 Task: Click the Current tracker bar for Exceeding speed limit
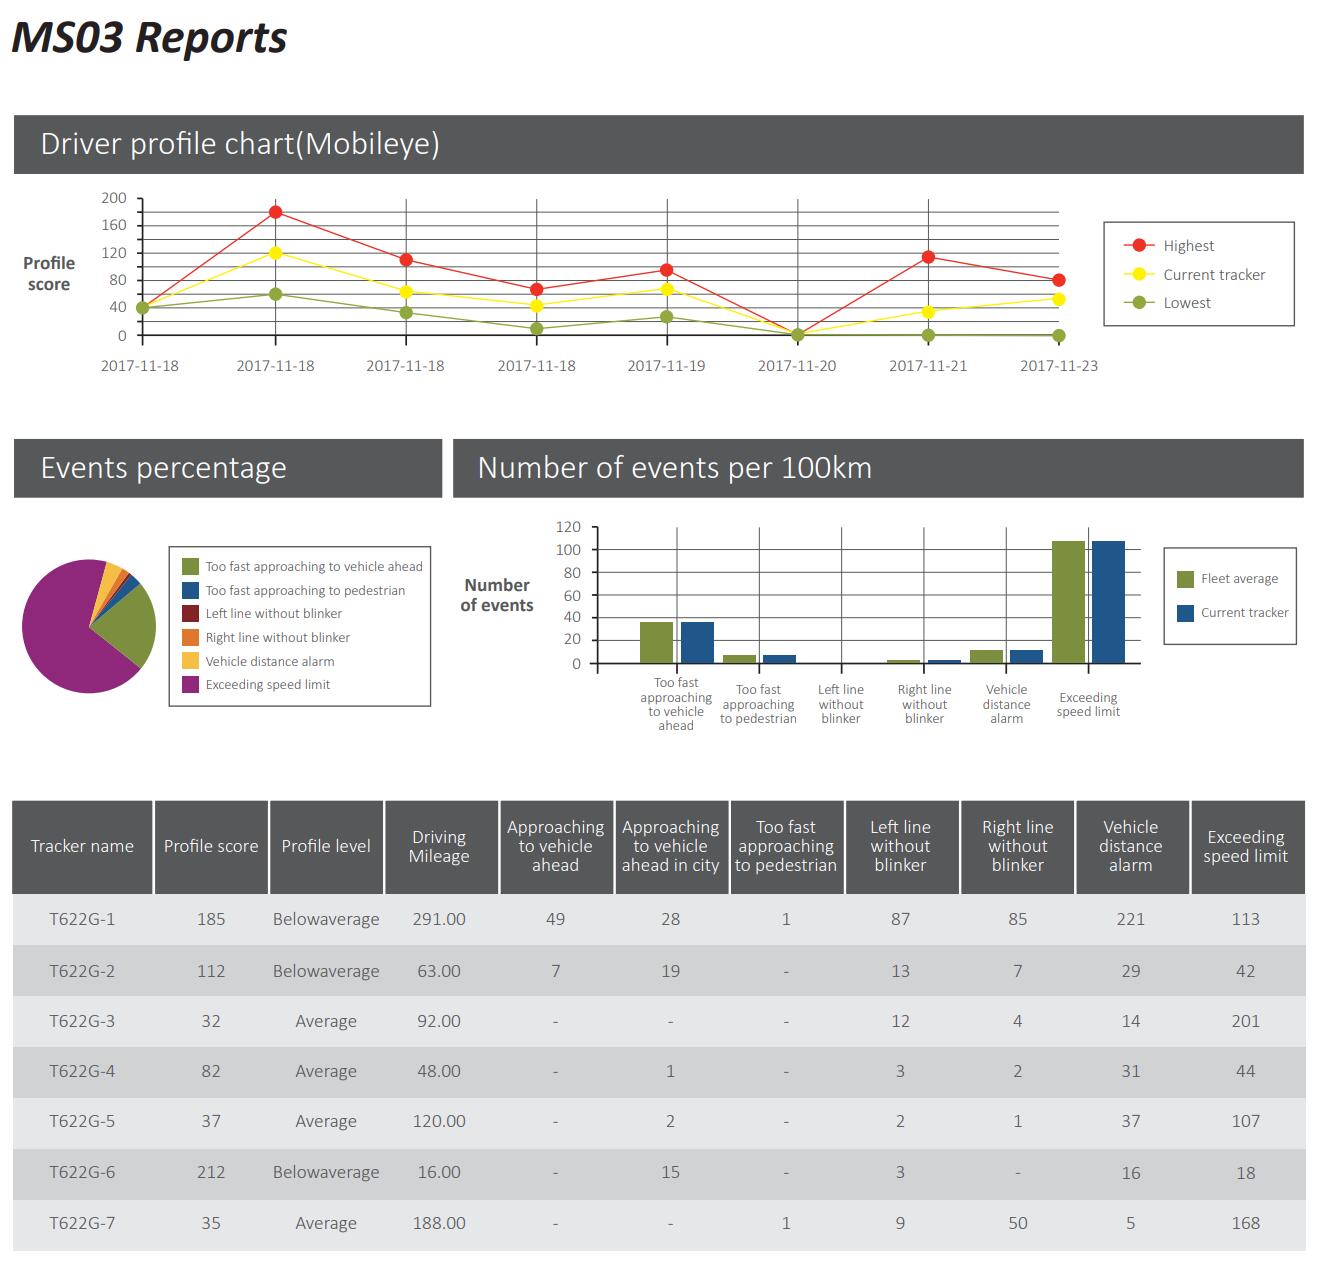click(x=1108, y=602)
